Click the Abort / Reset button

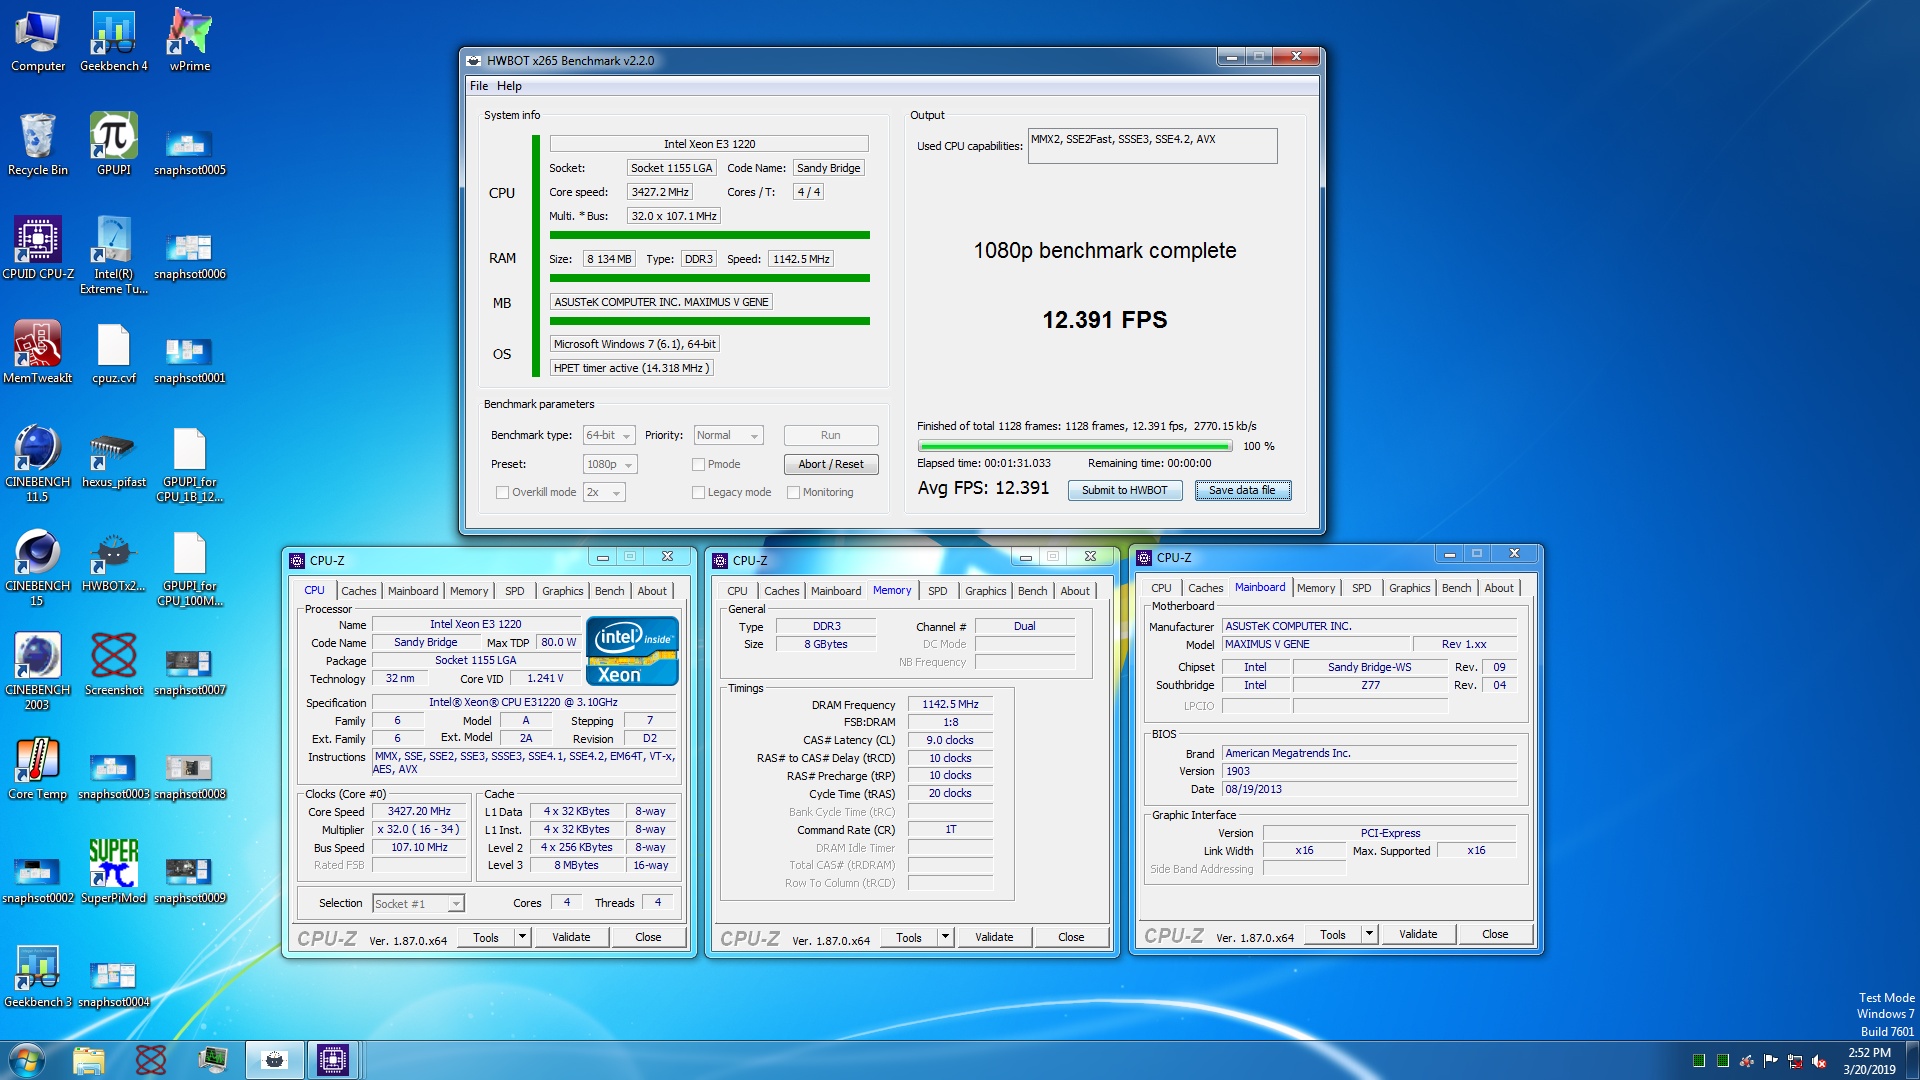[x=831, y=464]
